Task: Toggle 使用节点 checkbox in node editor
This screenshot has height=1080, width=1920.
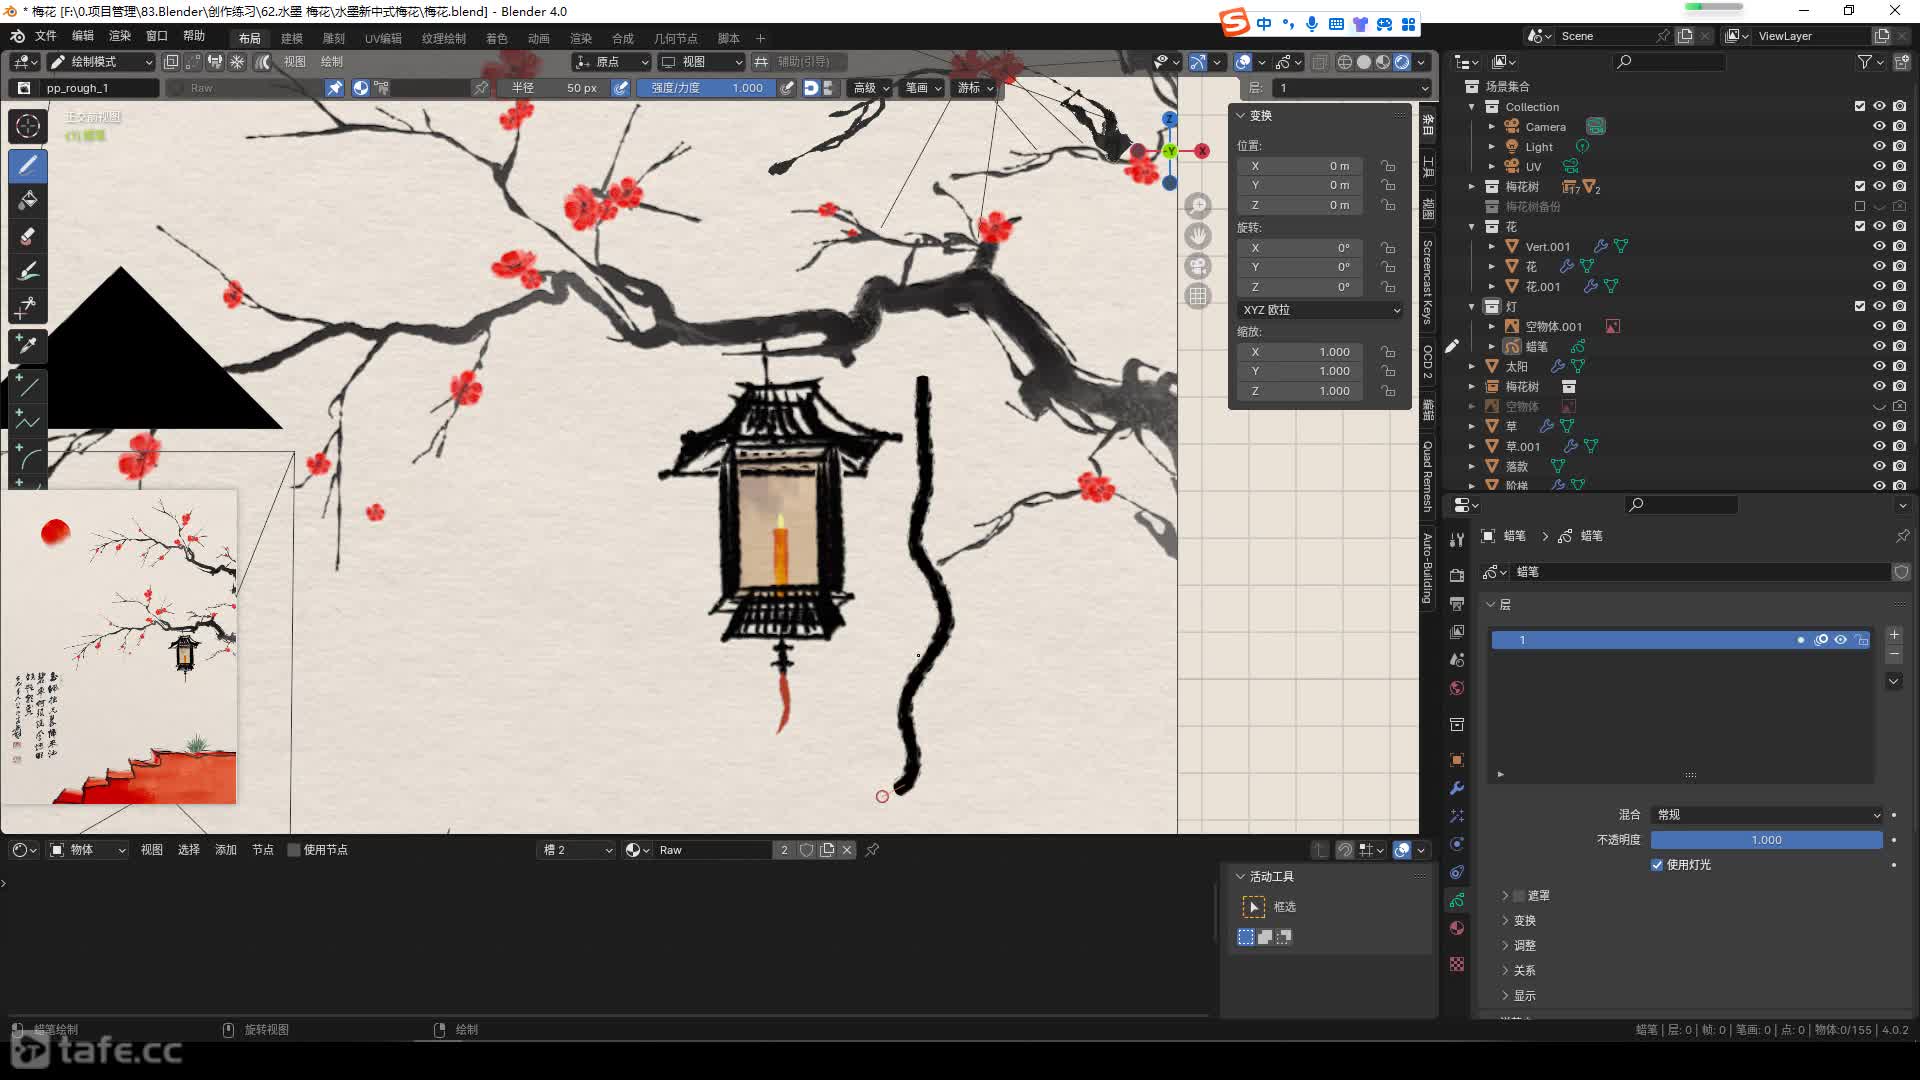Action: [294, 850]
